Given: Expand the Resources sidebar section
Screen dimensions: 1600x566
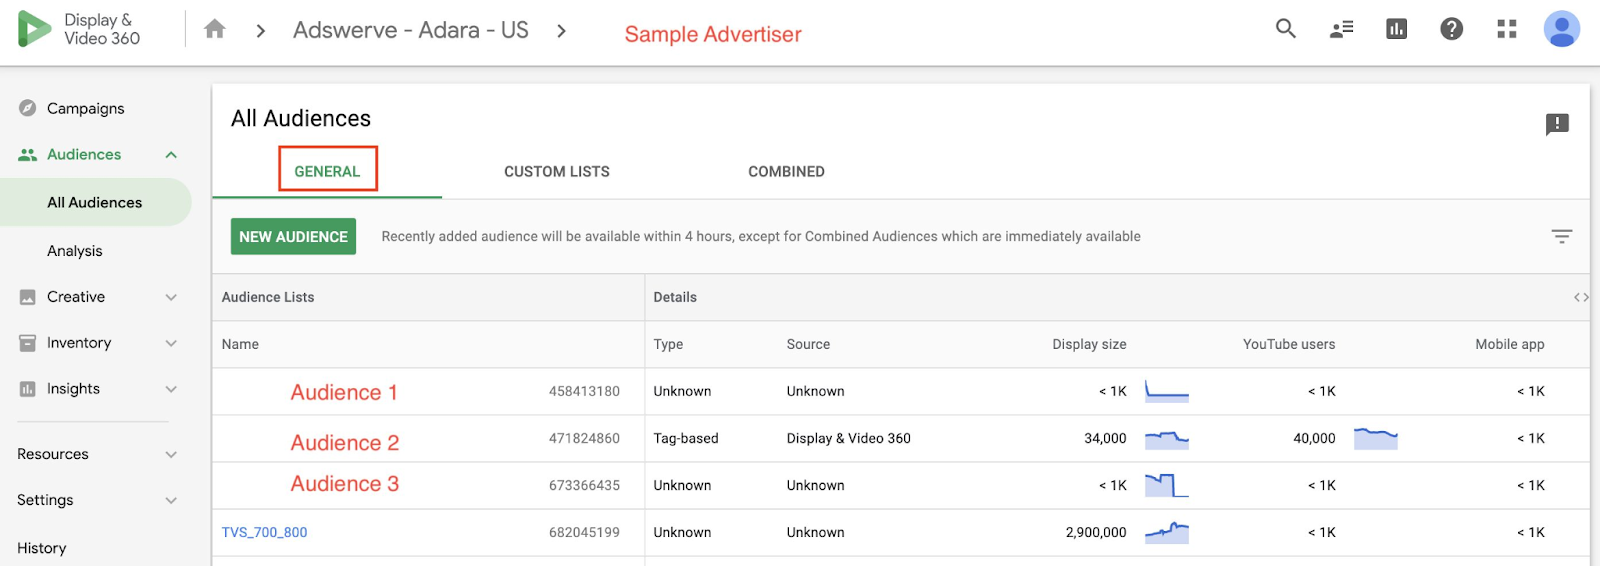Looking at the screenshot, I should pos(171,454).
